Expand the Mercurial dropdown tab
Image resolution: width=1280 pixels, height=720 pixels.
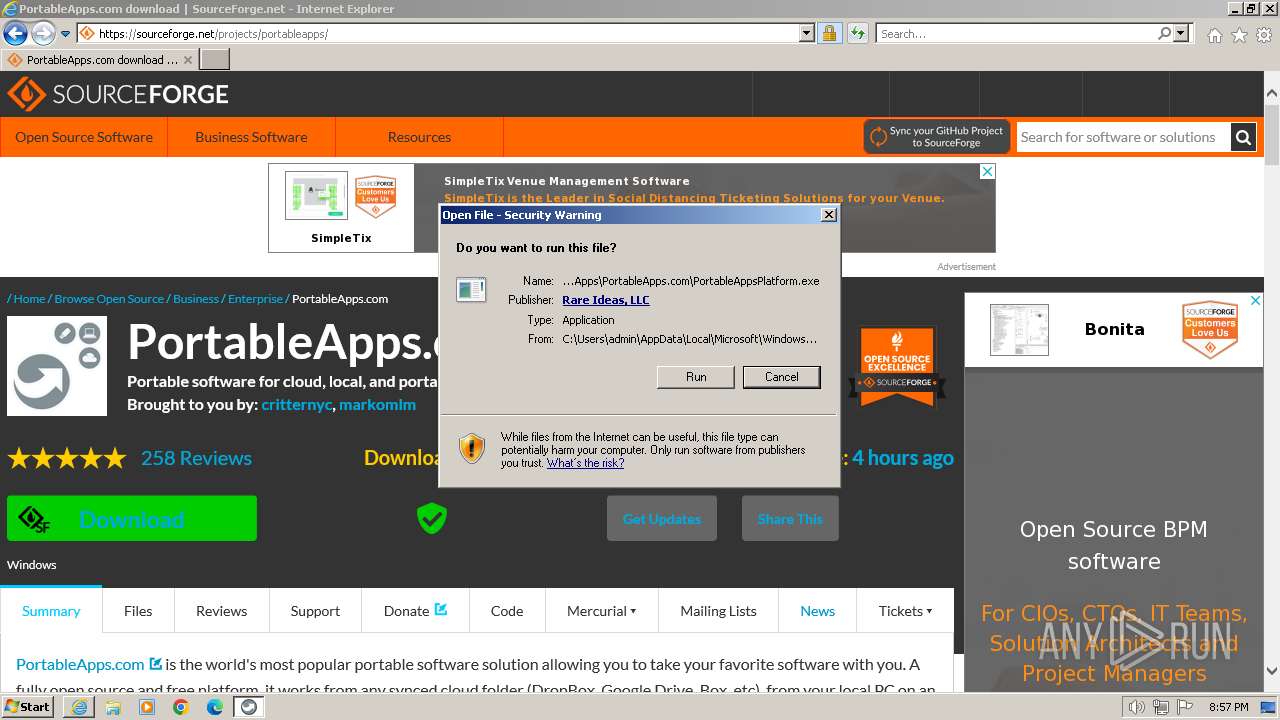(601, 611)
